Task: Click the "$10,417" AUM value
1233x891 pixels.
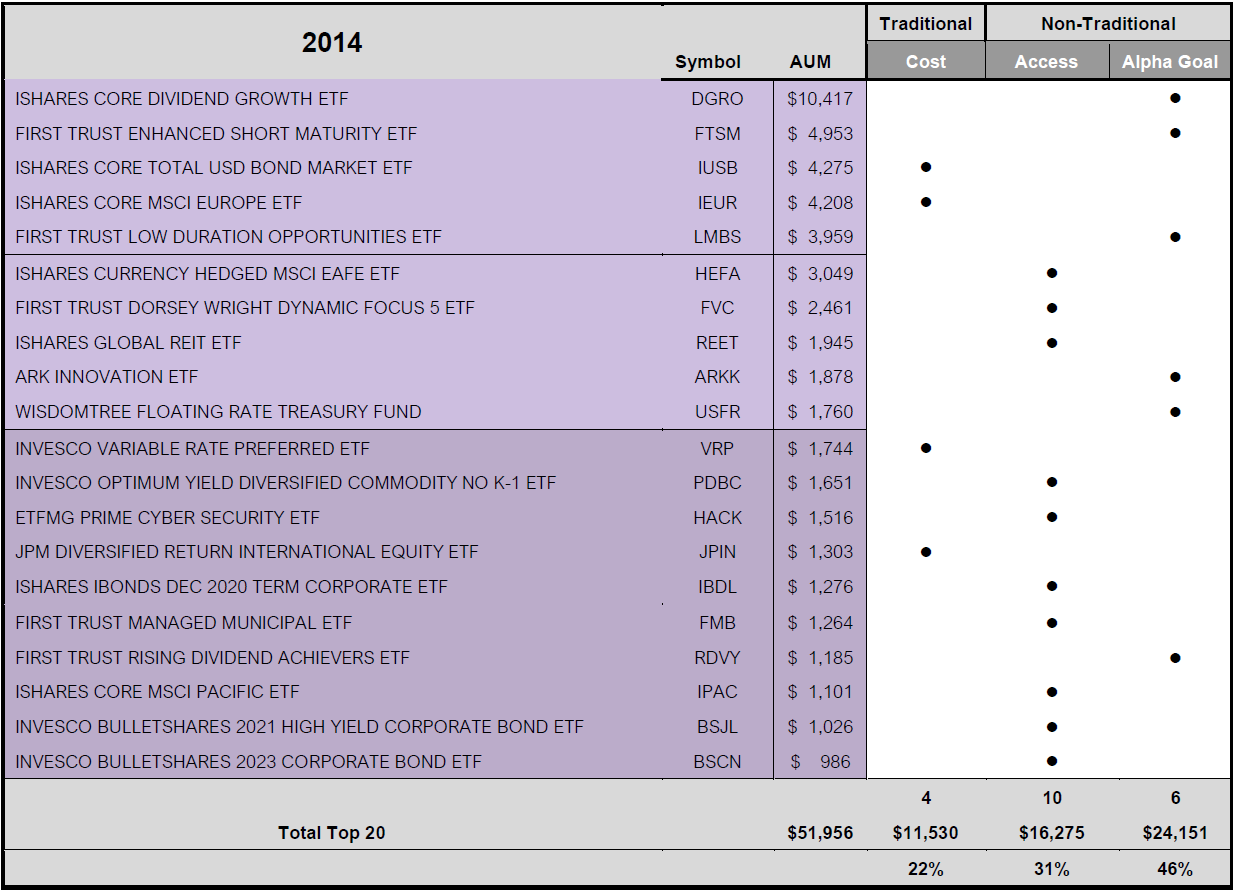Action: pyautogui.click(x=820, y=99)
